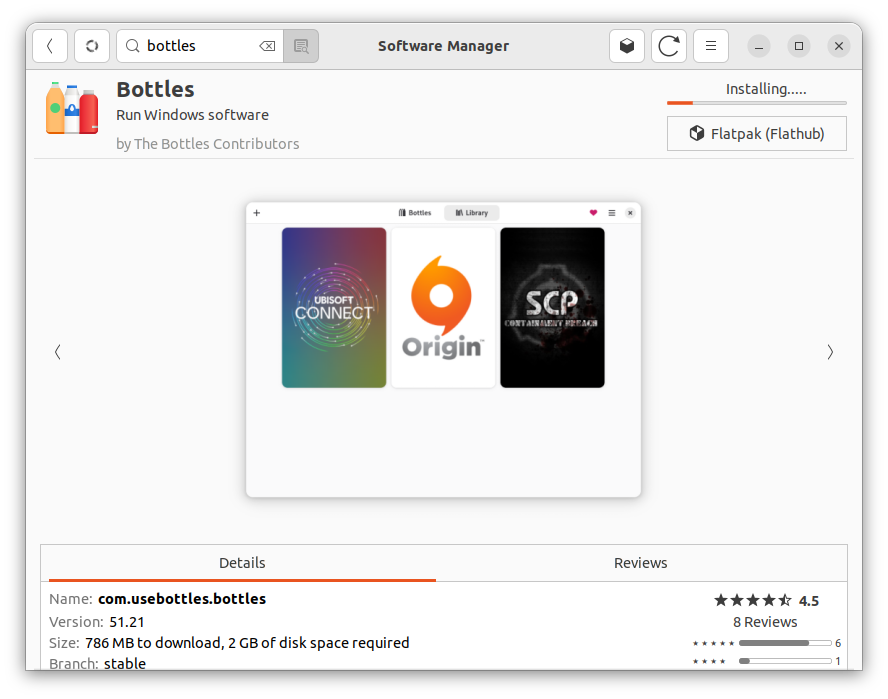The image size is (888, 699).
Task: Toggle search in descriptions button
Action: (x=301, y=46)
